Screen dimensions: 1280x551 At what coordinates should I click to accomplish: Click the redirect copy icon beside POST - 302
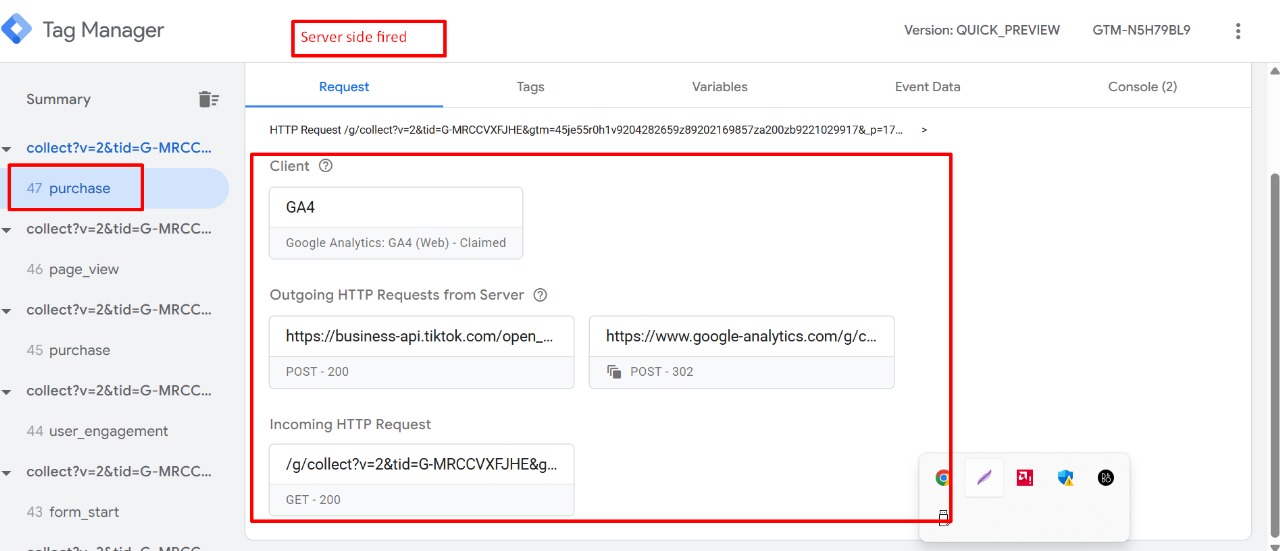[x=614, y=372]
